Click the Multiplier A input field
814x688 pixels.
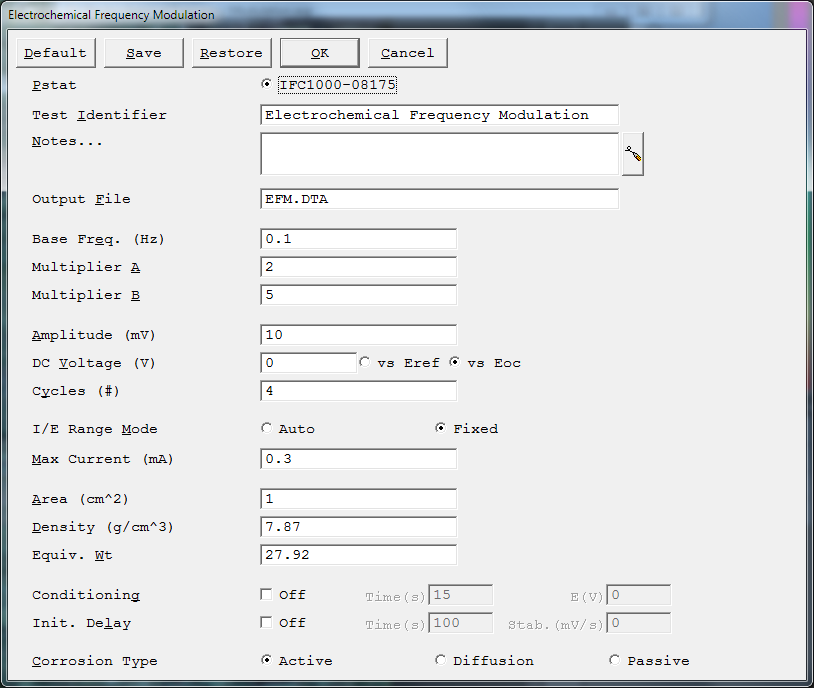(x=358, y=267)
